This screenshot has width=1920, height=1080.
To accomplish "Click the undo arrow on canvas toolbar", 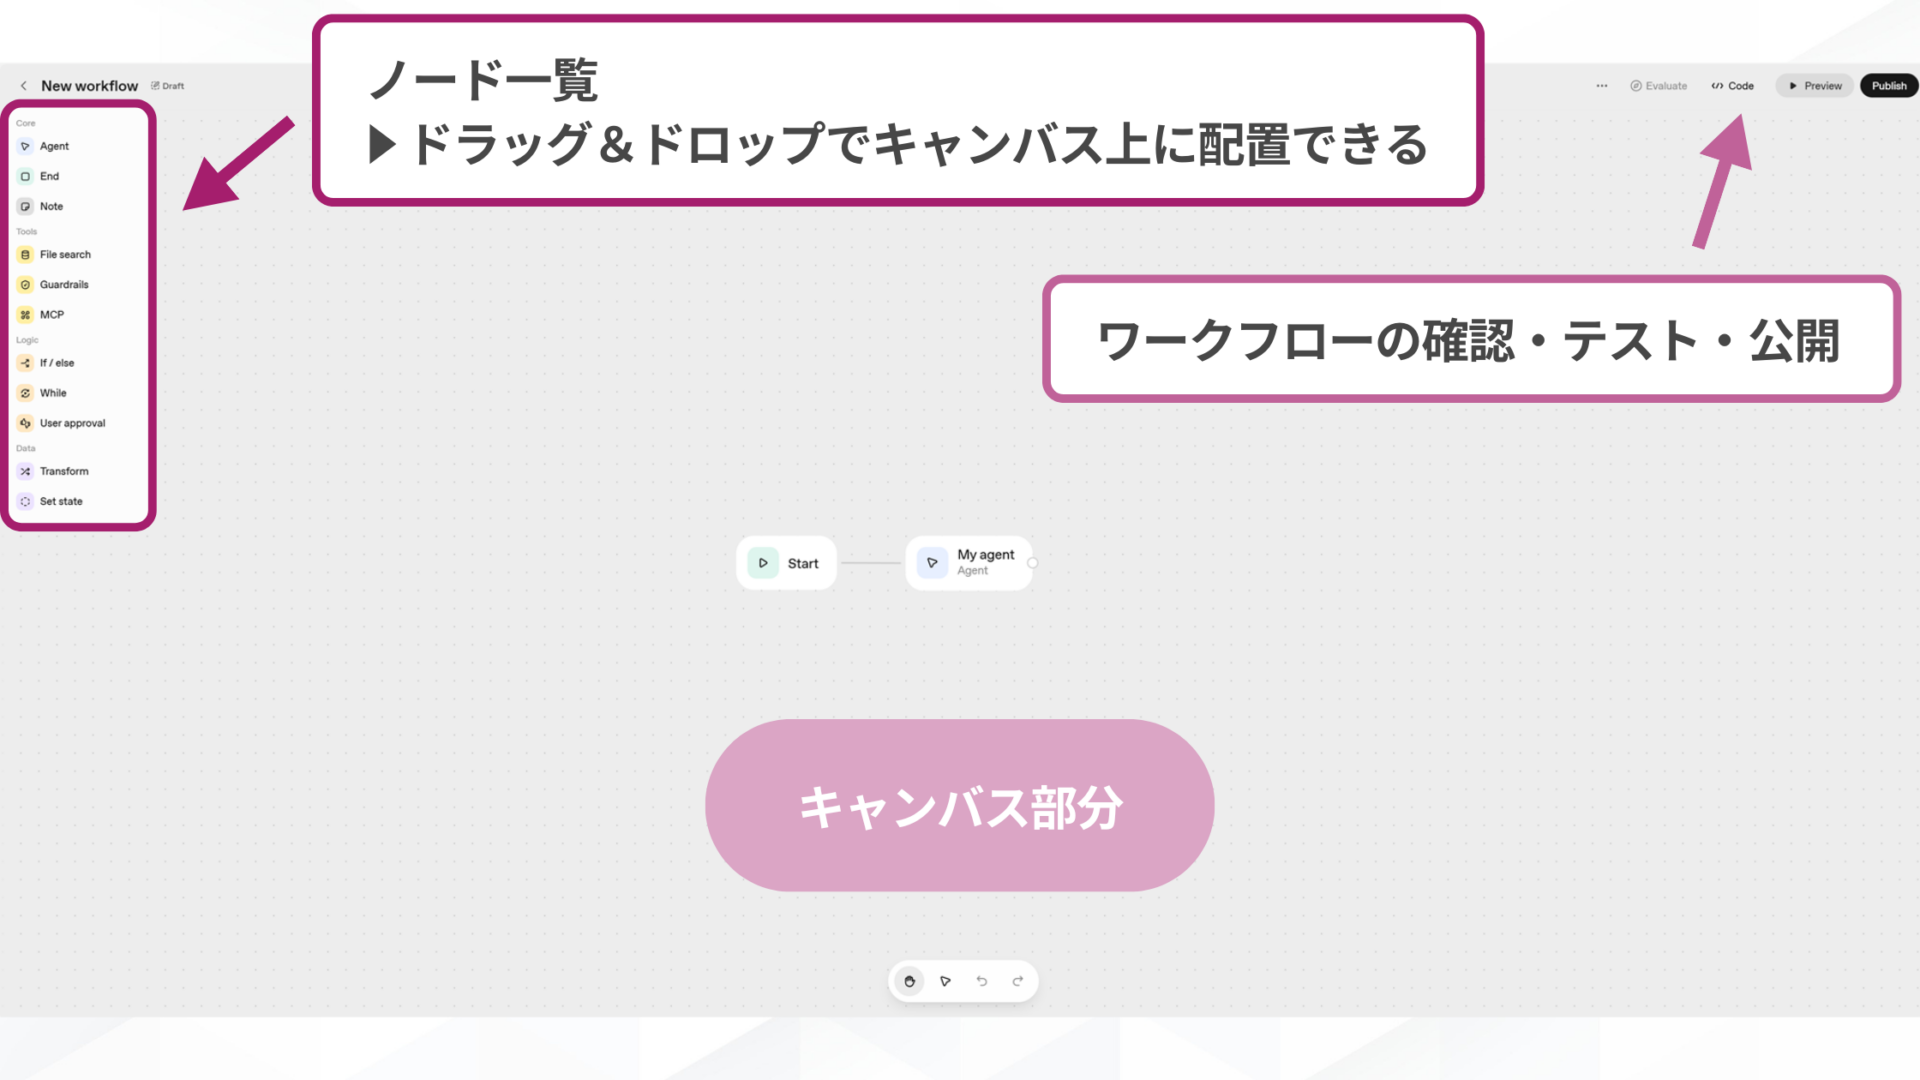I will click(981, 981).
